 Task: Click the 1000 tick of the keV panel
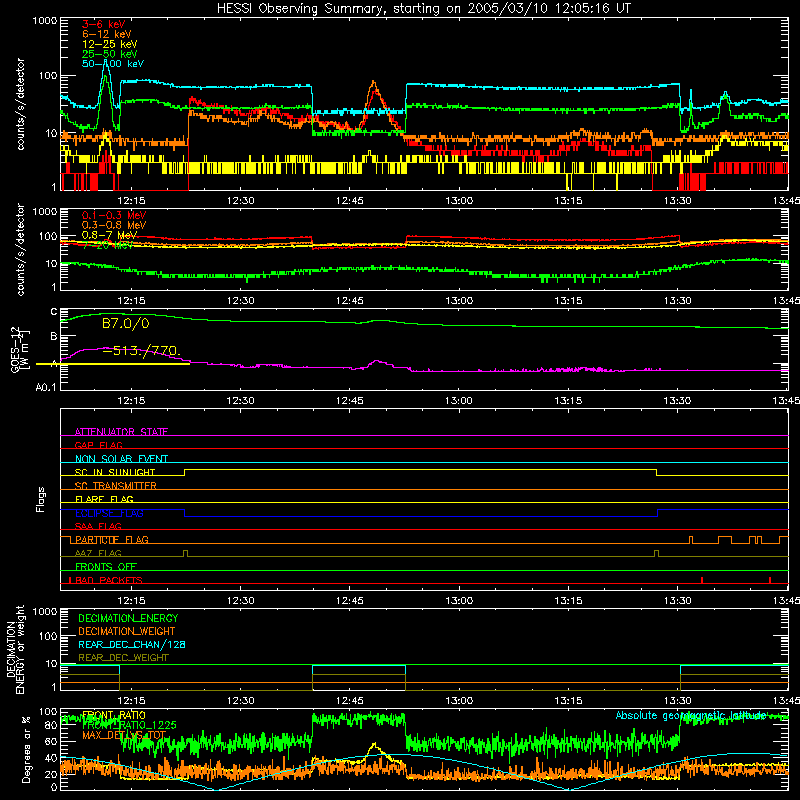point(45,21)
